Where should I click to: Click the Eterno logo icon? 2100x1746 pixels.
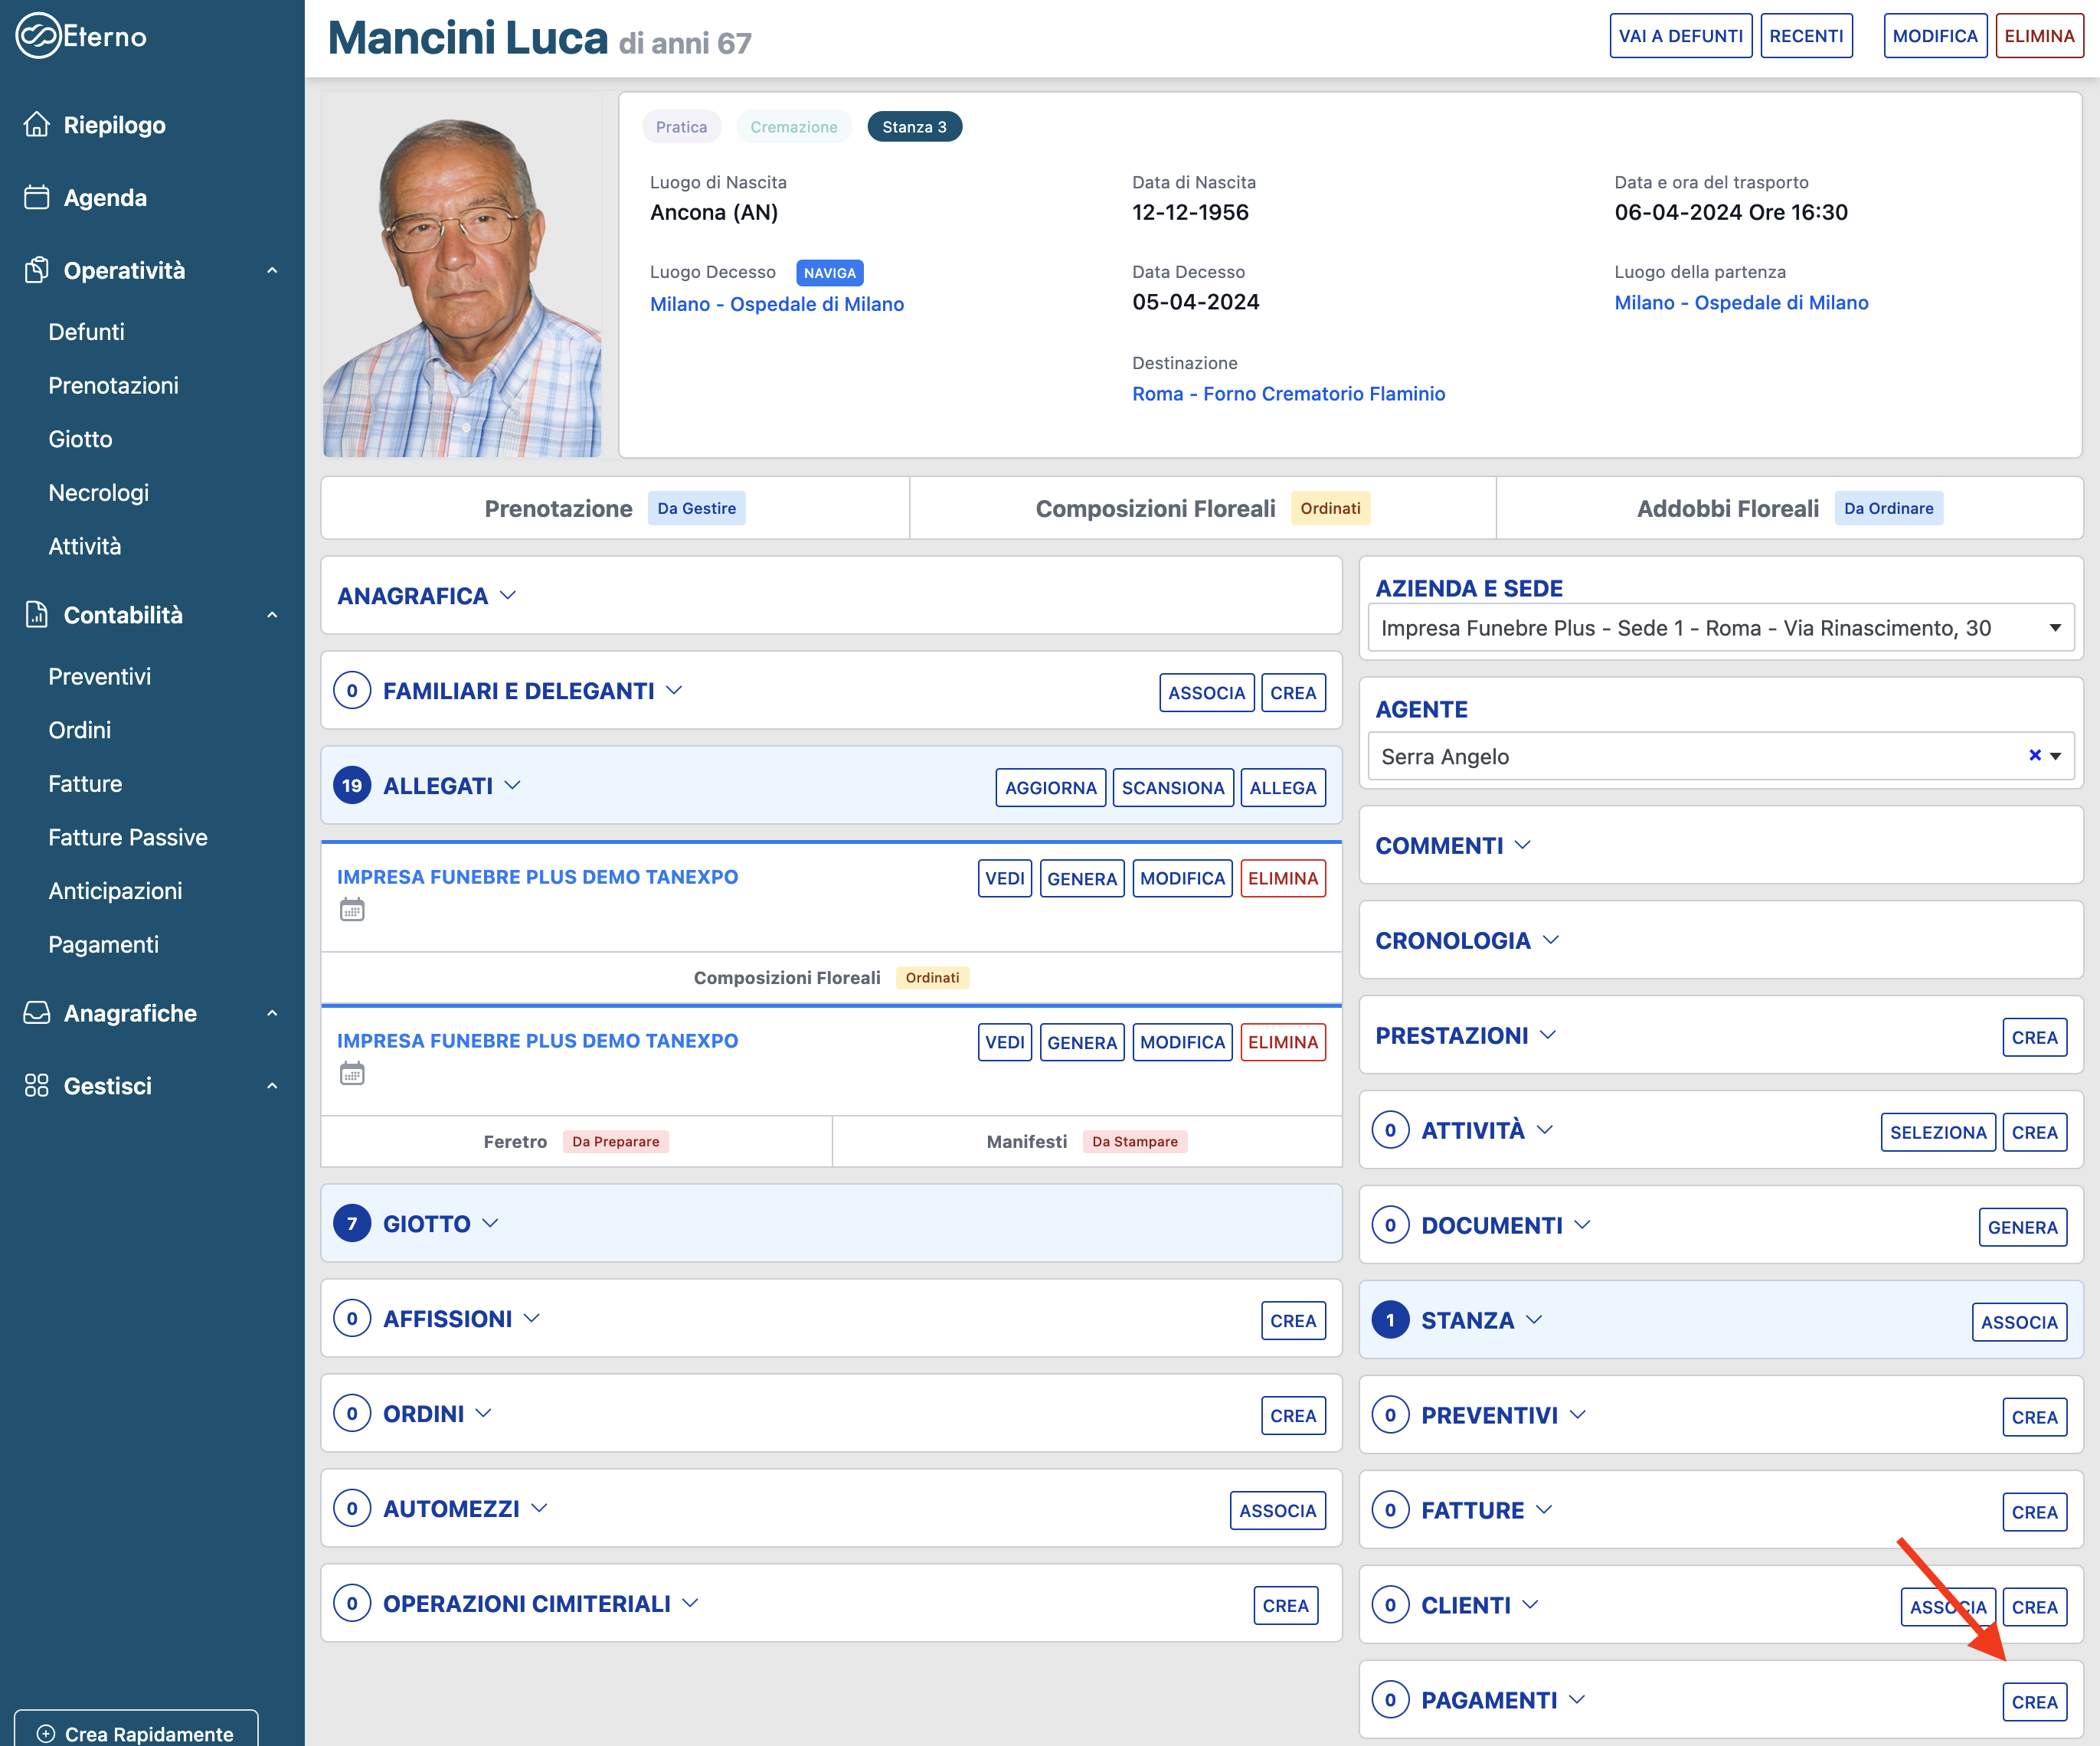38,36
